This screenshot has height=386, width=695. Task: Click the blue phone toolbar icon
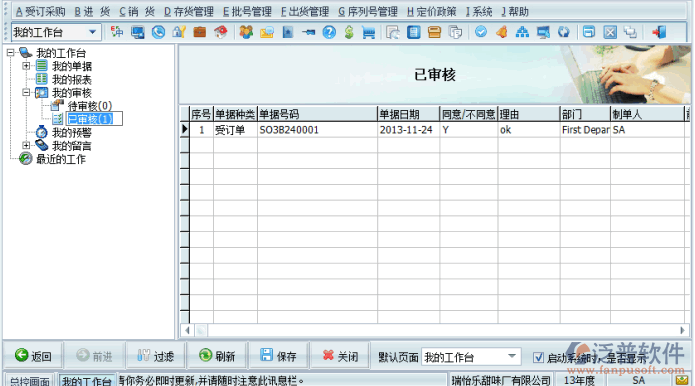(x=158, y=32)
